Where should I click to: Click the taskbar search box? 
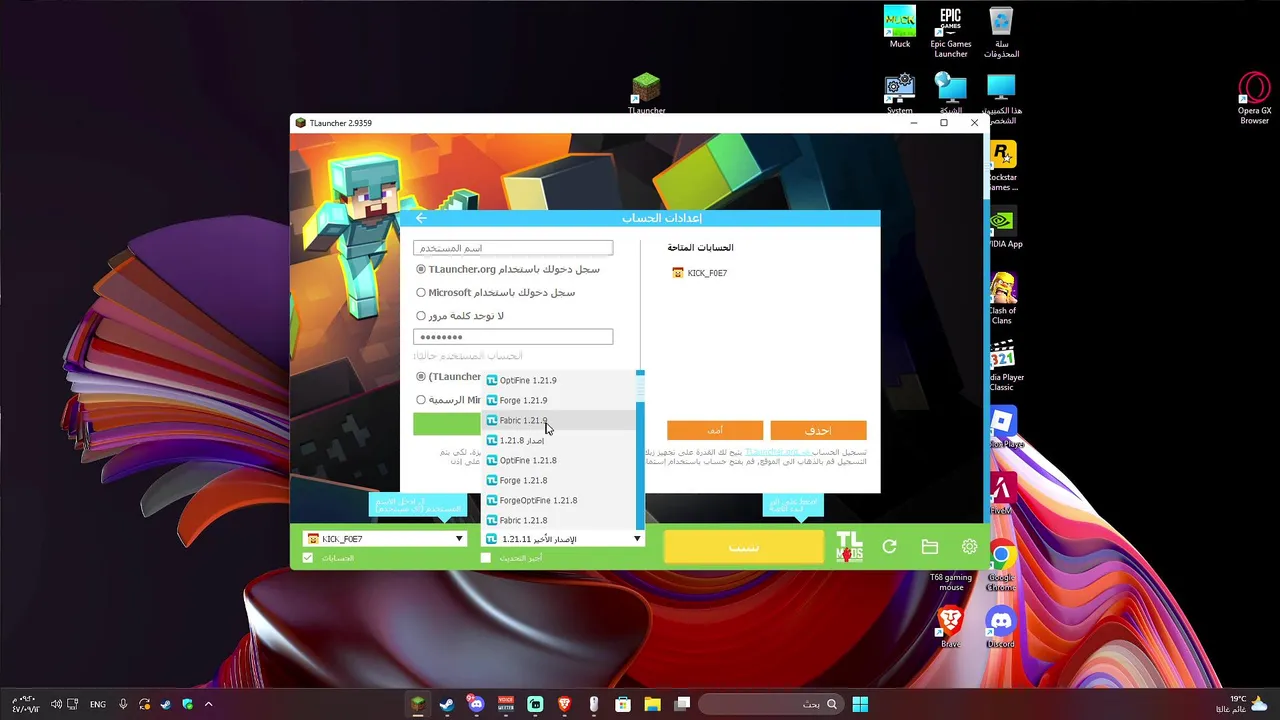pyautogui.click(x=770, y=704)
